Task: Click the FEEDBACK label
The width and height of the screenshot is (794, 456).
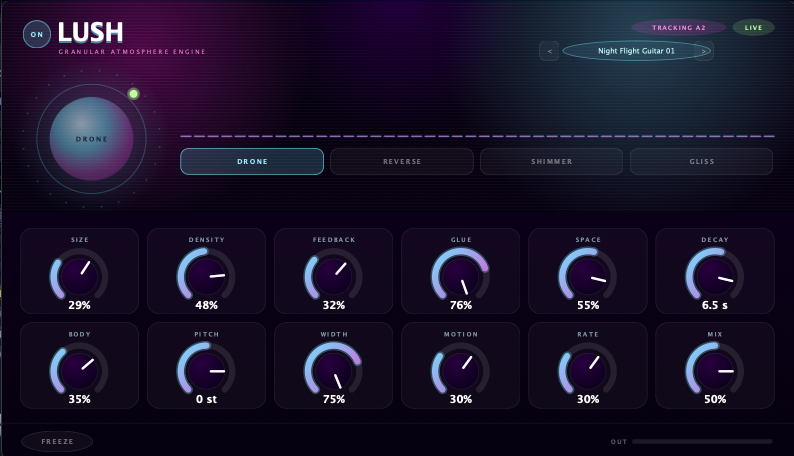Action: point(334,239)
